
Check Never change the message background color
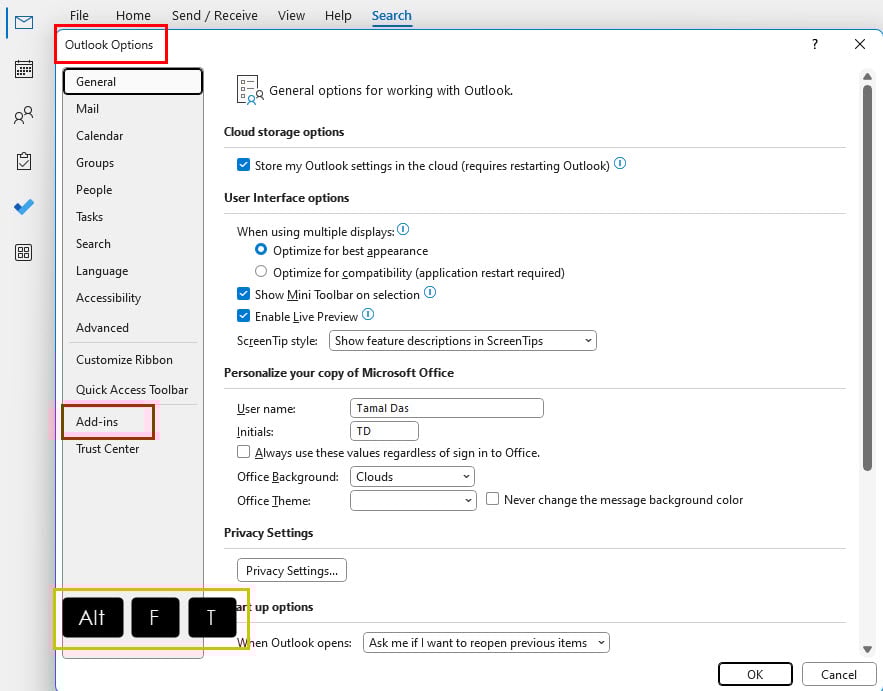[x=492, y=499]
